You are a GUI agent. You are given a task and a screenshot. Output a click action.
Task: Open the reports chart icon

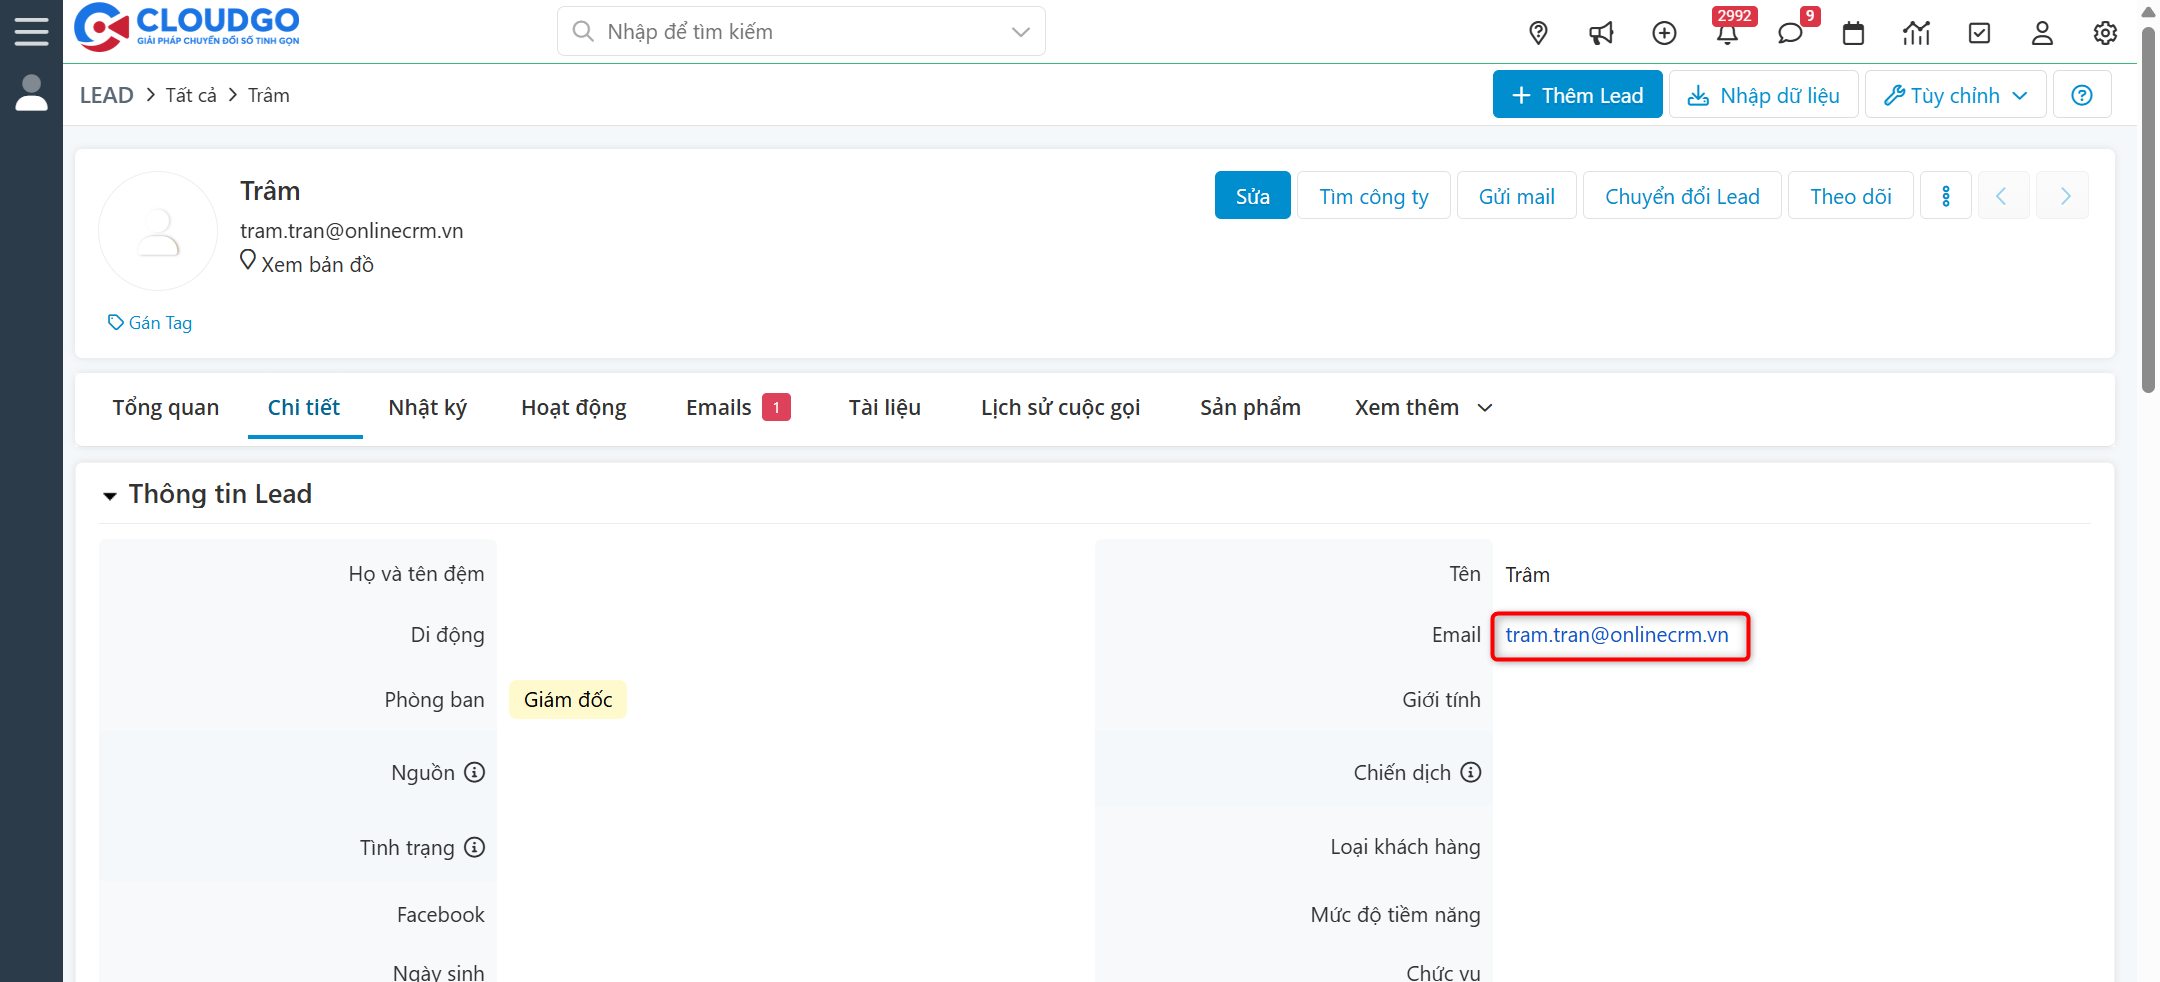coord(1916,33)
